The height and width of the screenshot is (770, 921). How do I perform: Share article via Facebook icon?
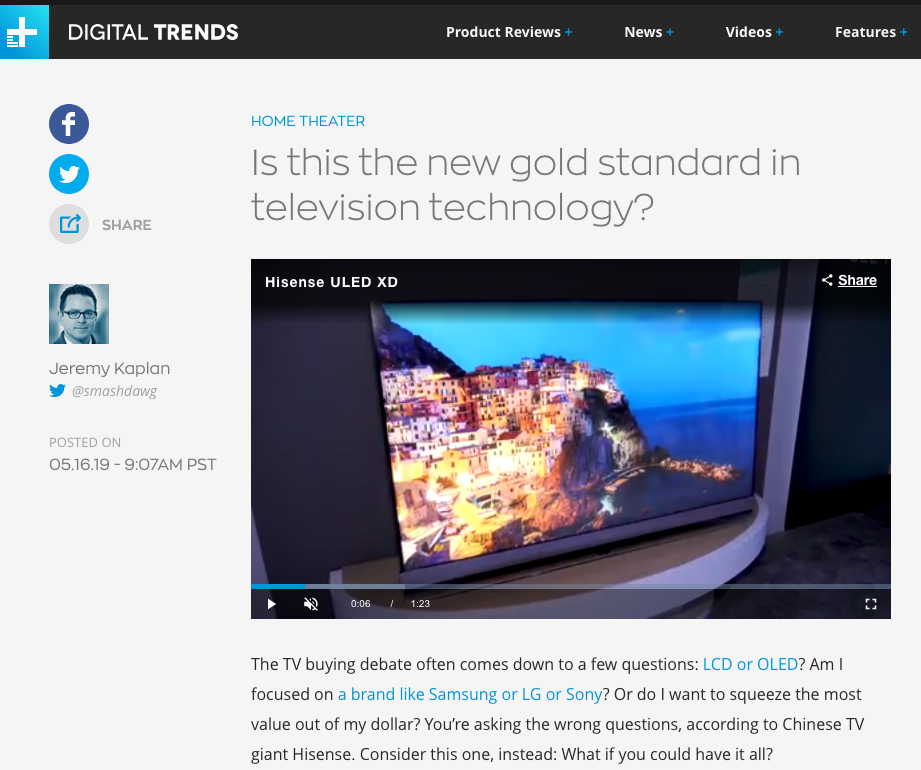point(69,124)
